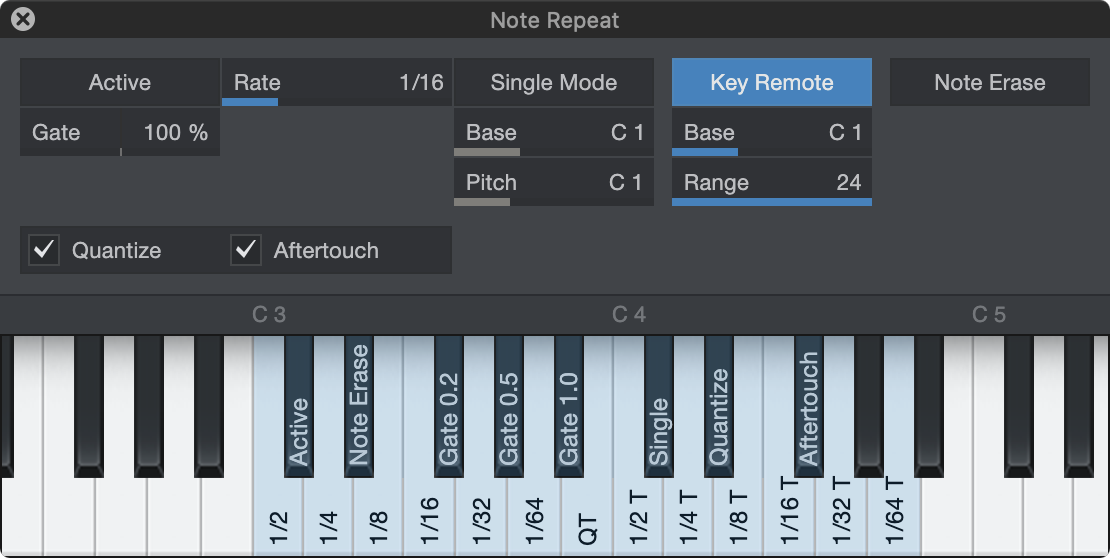Click the Aftertouch black piano key
1110x558 pixels.
click(x=809, y=405)
